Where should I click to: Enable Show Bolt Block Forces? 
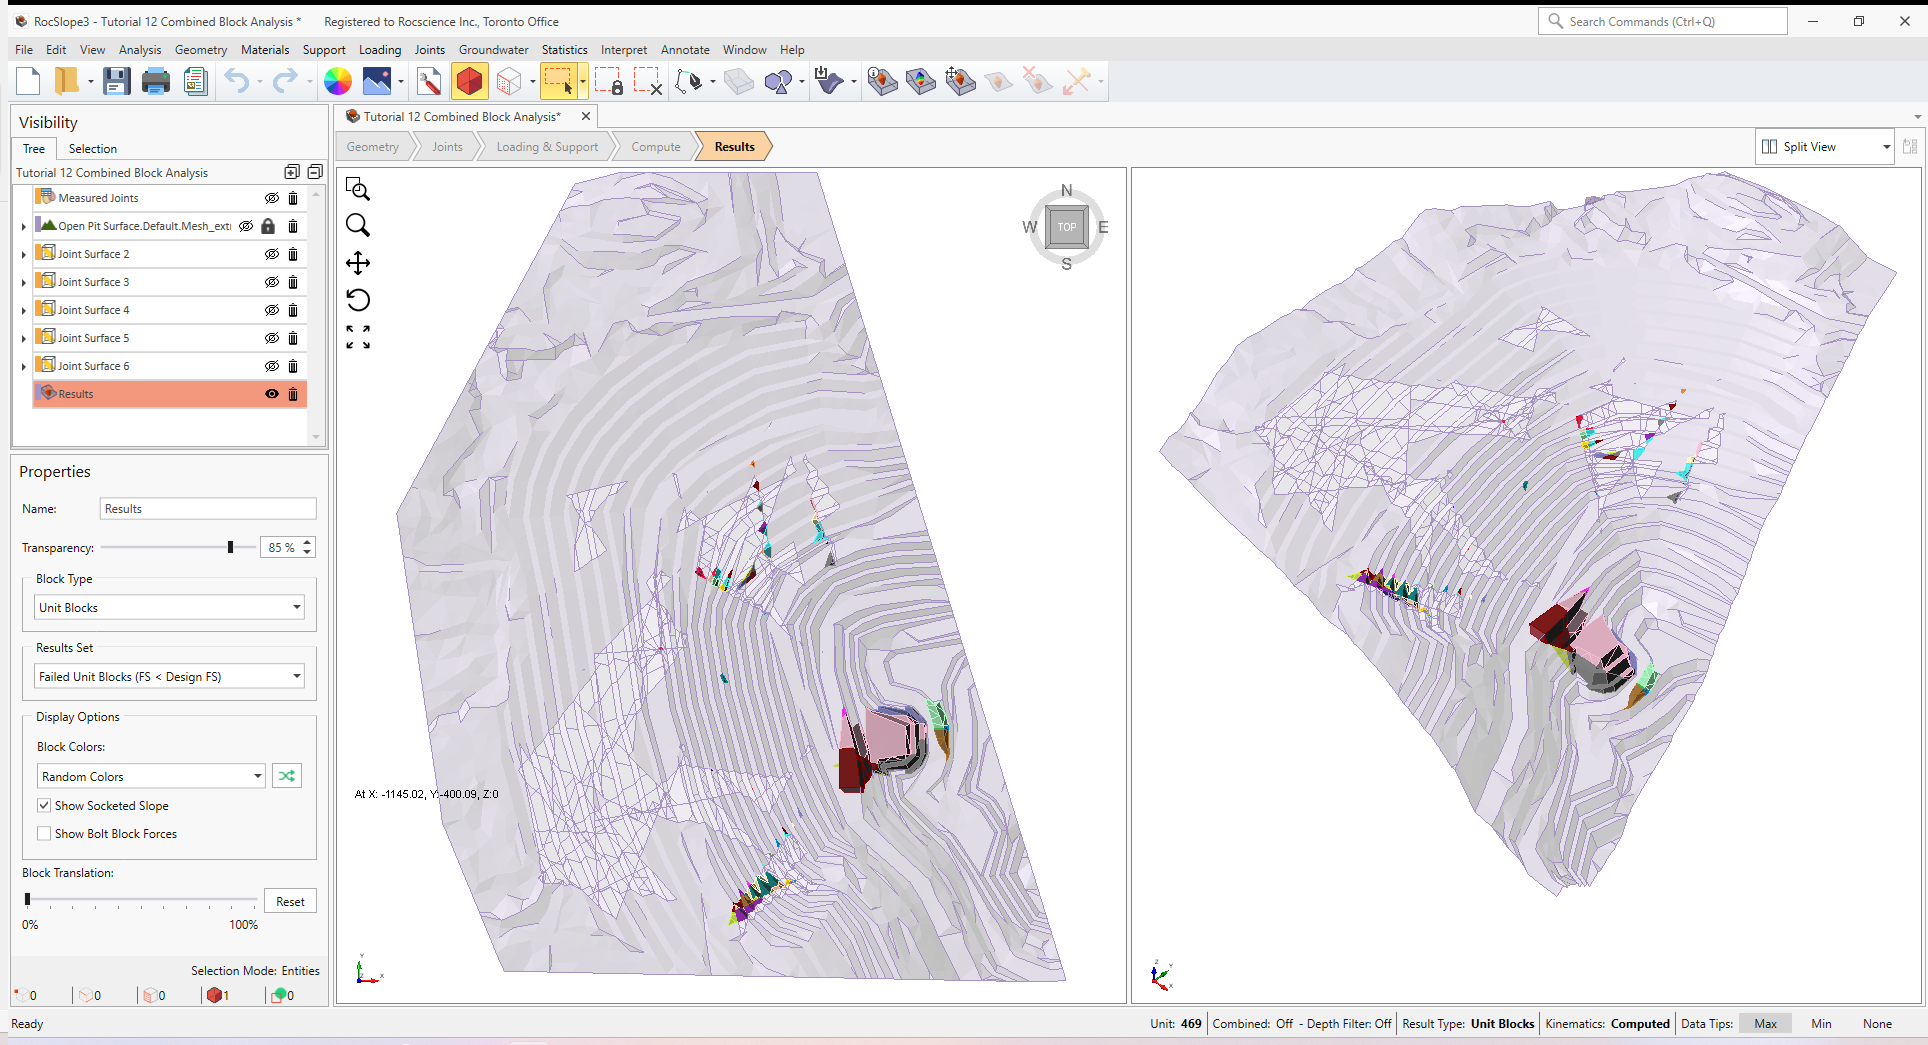pos(44,834)
